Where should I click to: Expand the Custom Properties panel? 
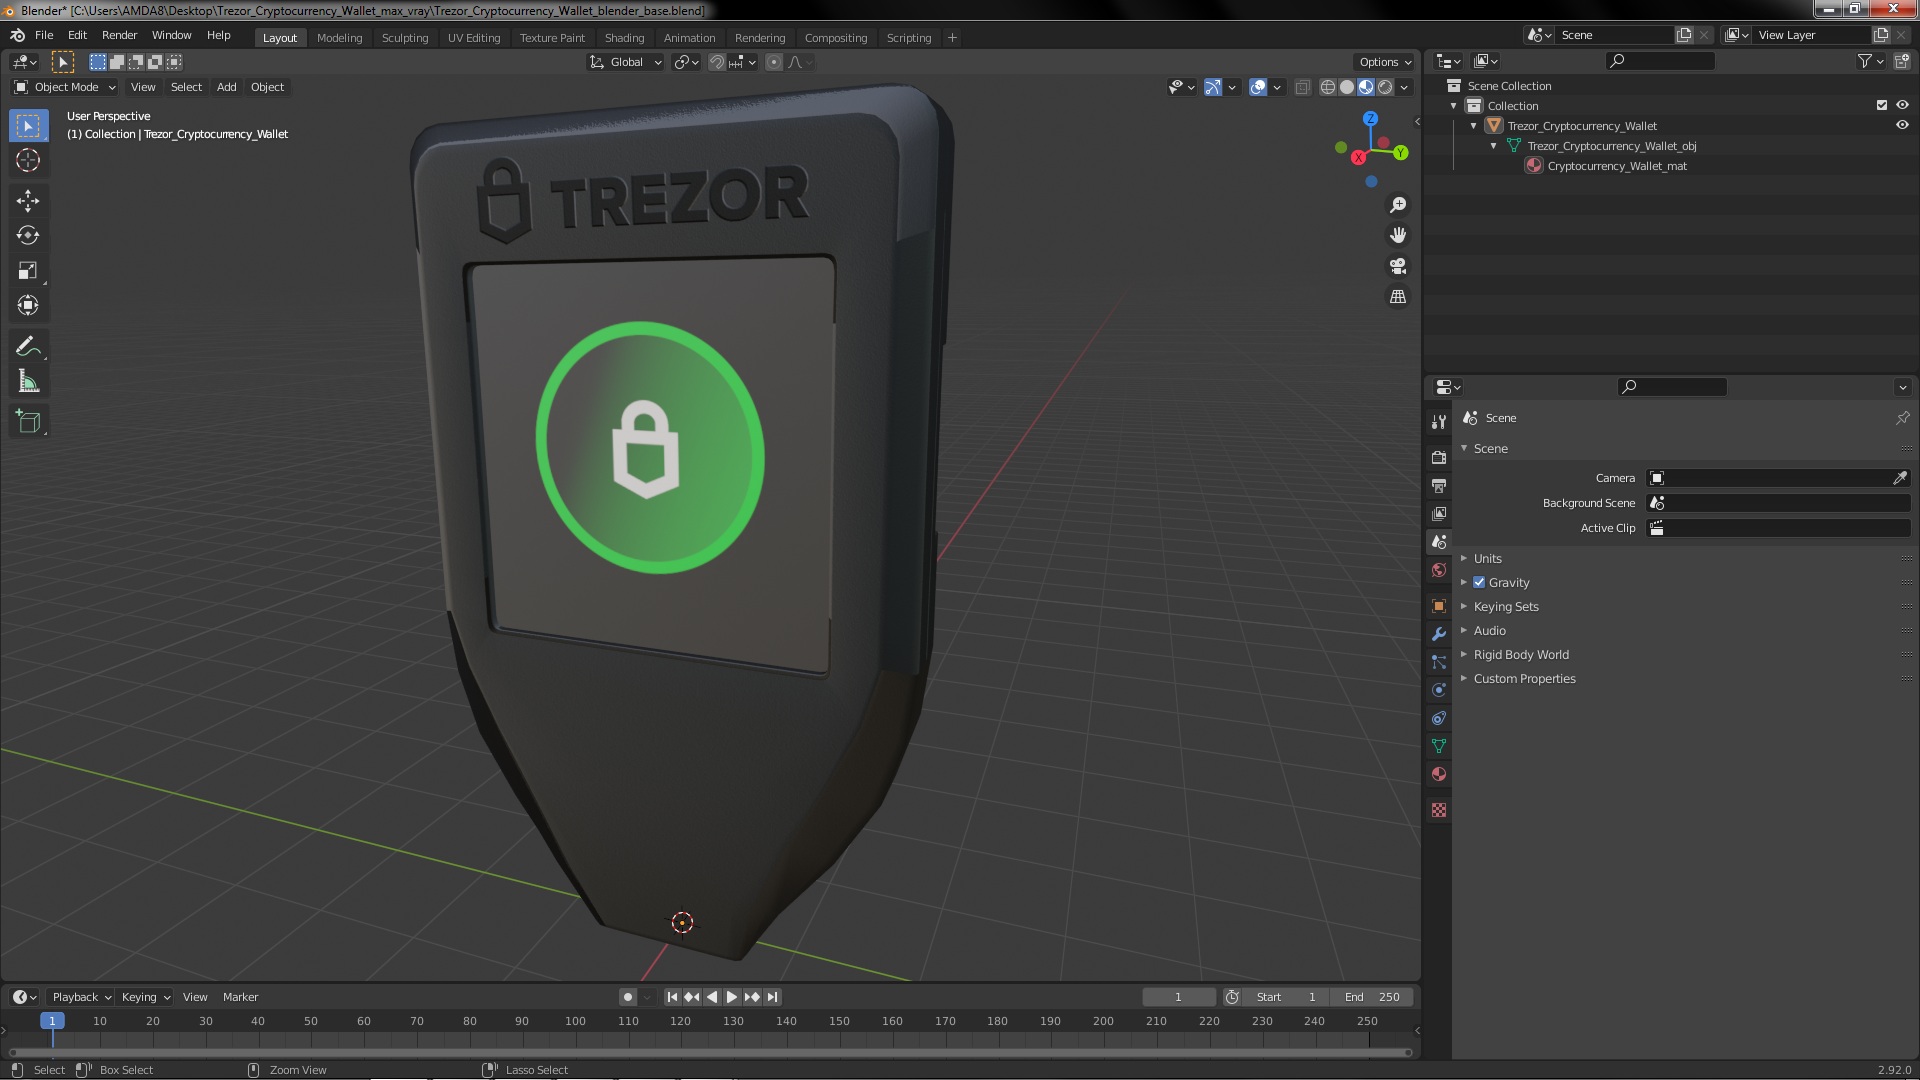click(x=1524, y=678)
